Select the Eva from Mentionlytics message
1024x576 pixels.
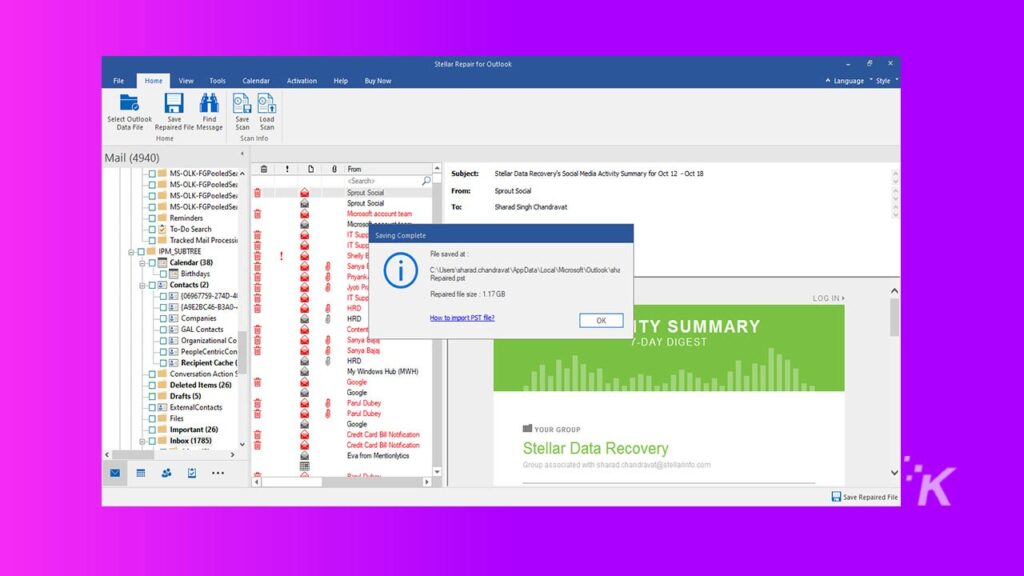tap(378, 456)
